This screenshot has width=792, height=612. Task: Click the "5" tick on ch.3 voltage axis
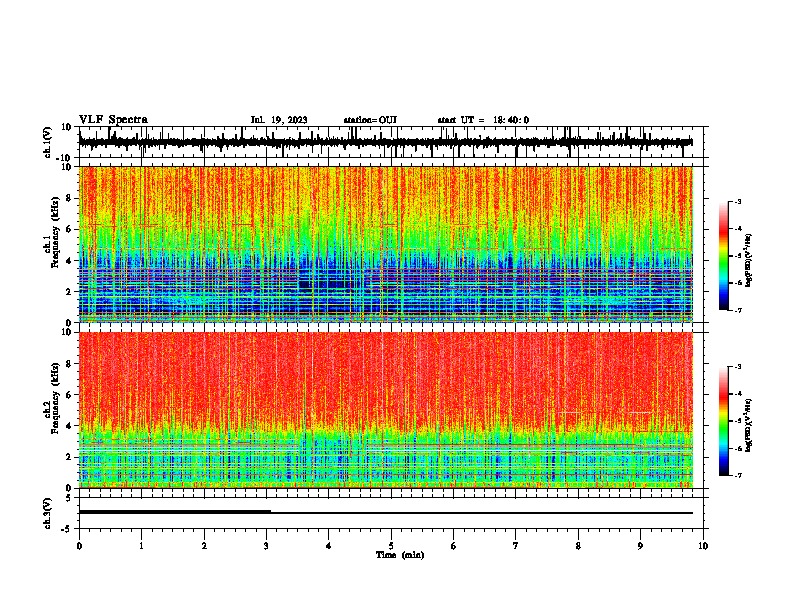point(70,498)
